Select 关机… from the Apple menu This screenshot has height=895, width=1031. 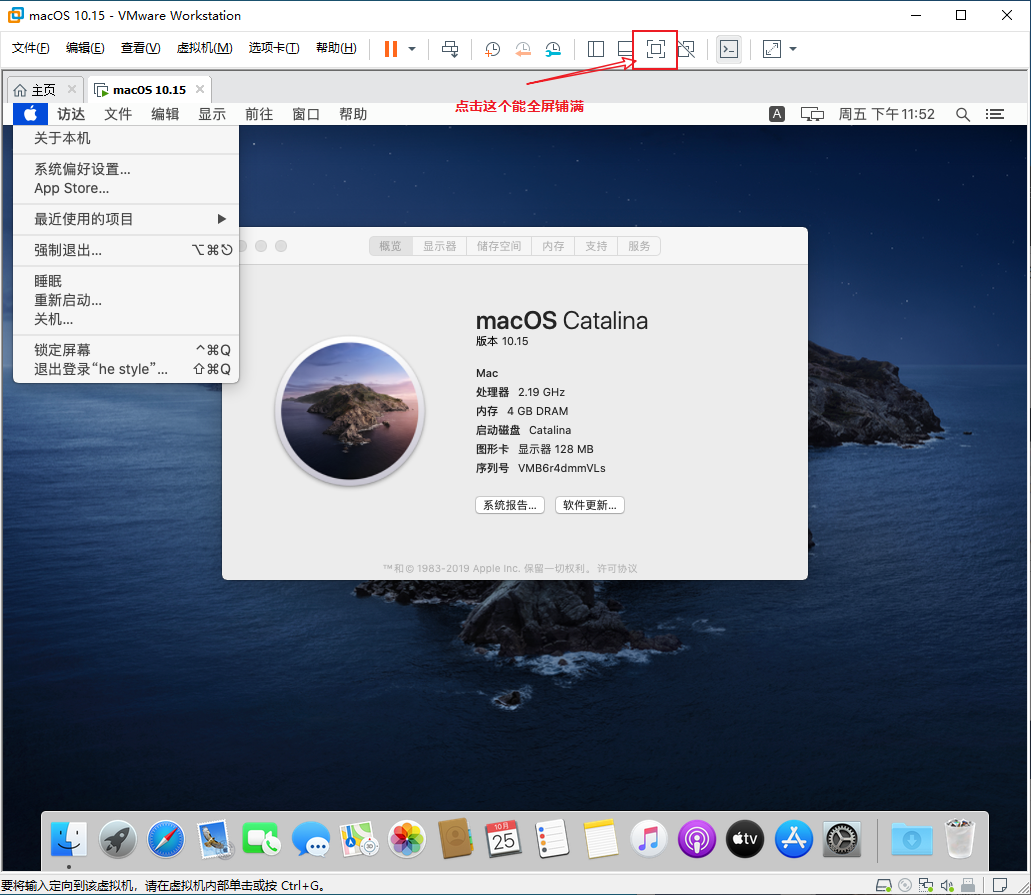pos(126,319)
